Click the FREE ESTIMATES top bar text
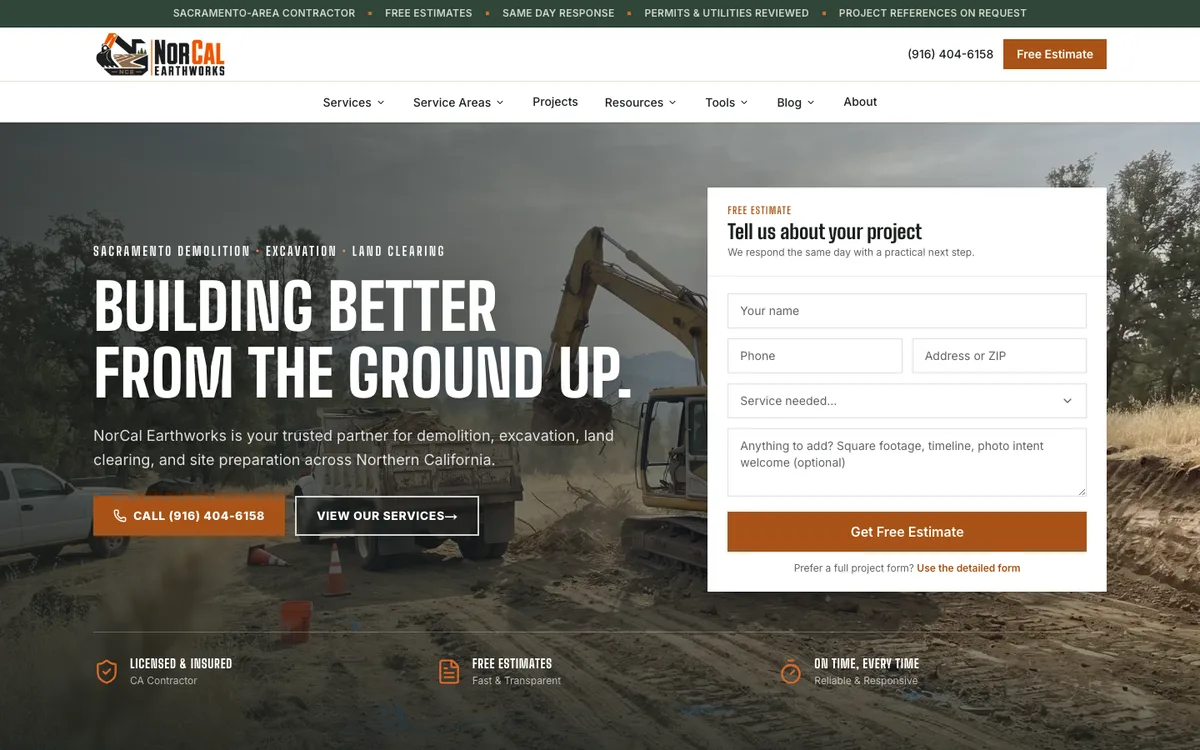 [x=428, y=13]
